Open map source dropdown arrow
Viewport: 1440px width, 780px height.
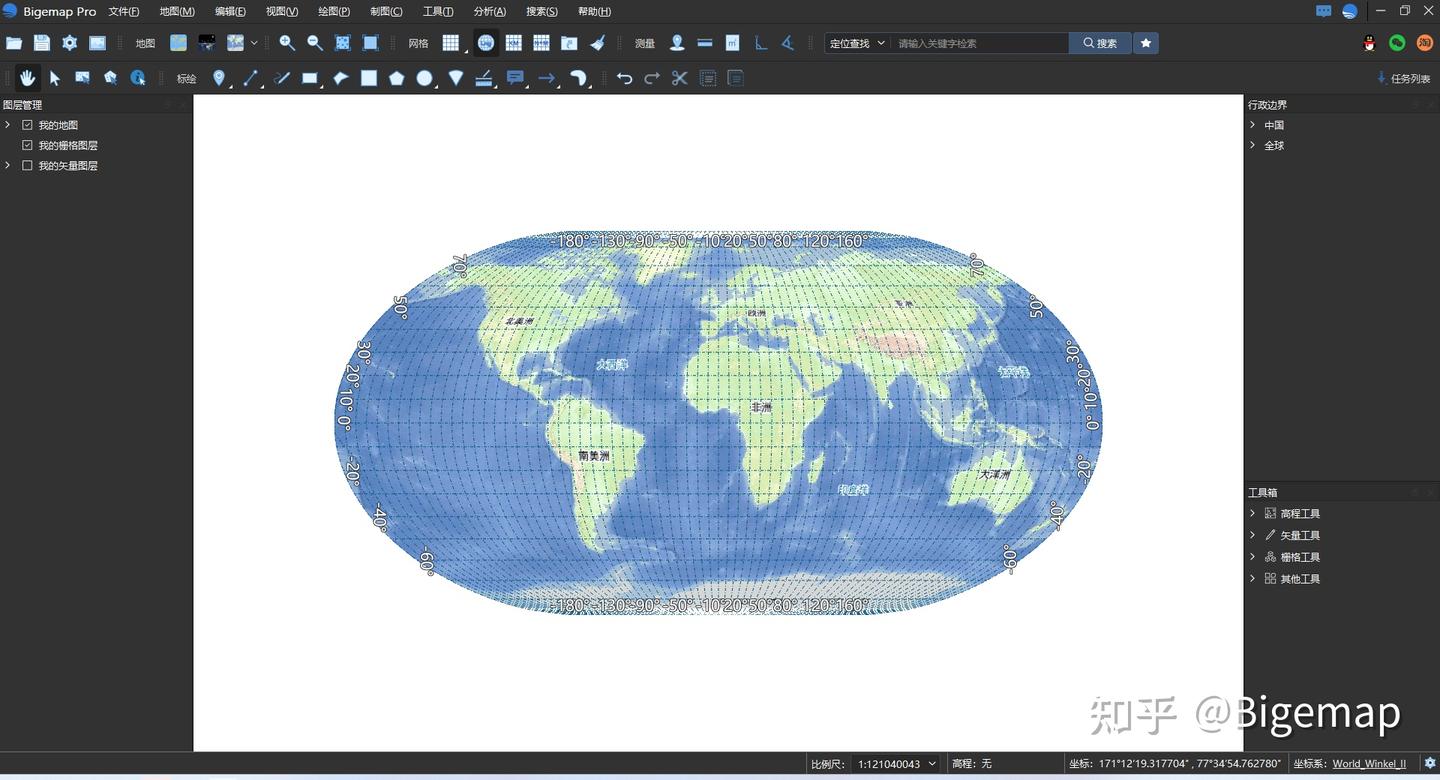254,43
